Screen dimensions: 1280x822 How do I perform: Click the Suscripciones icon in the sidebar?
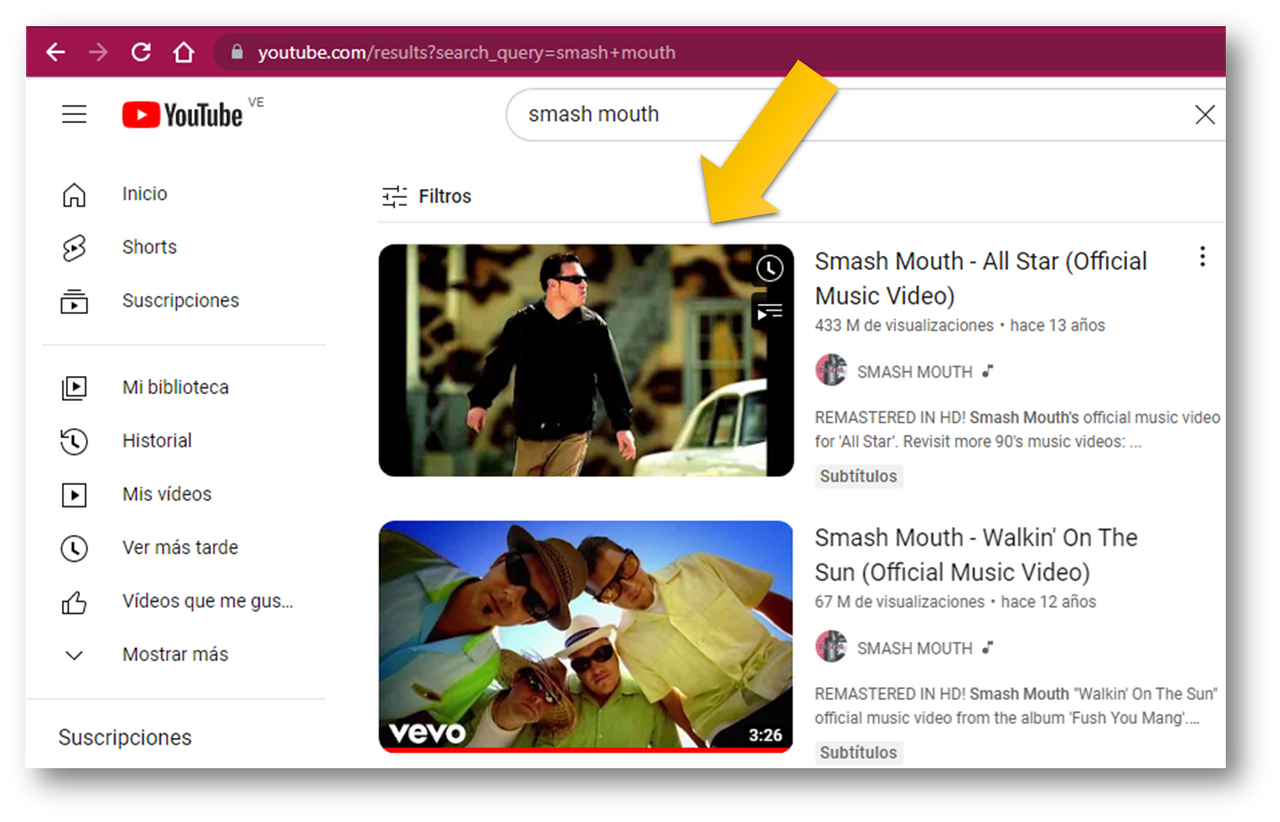click(x=74, y=301)
